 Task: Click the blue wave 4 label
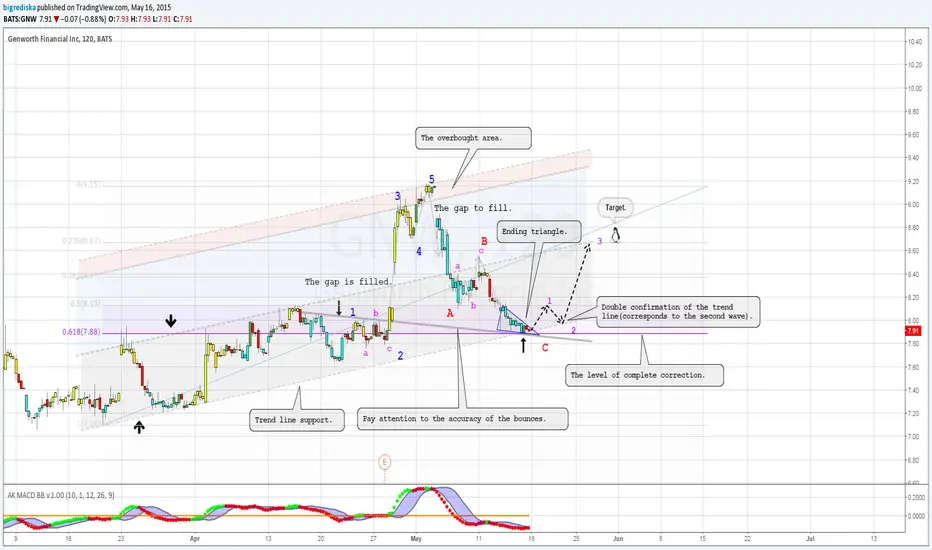[x=419, y=252]
